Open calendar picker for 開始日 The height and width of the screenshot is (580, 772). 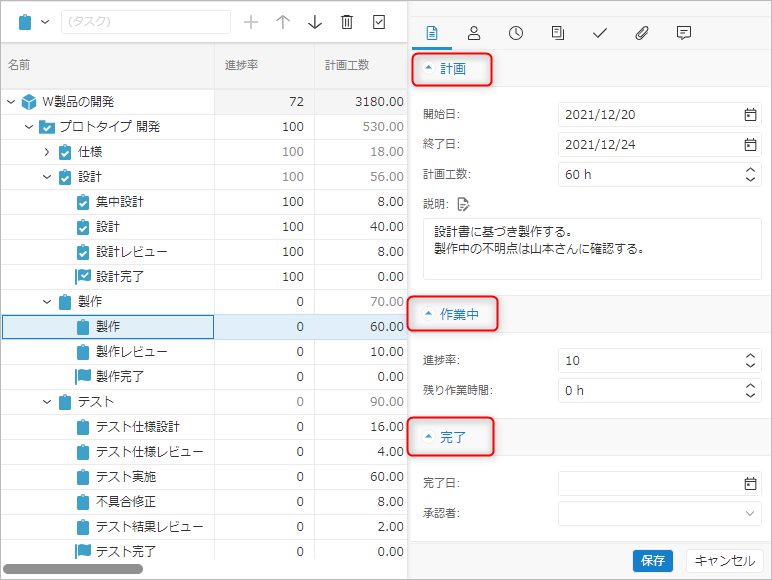pyautogui.click(x=750, y=115)
